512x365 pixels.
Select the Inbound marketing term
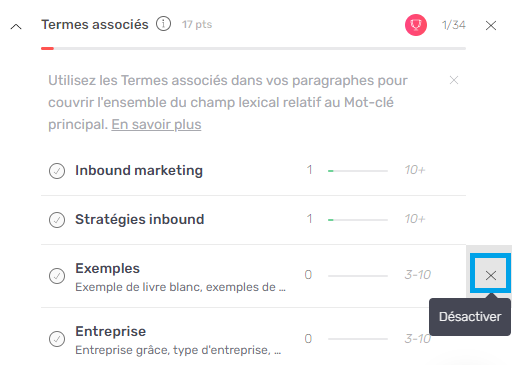tap(139, 170)
